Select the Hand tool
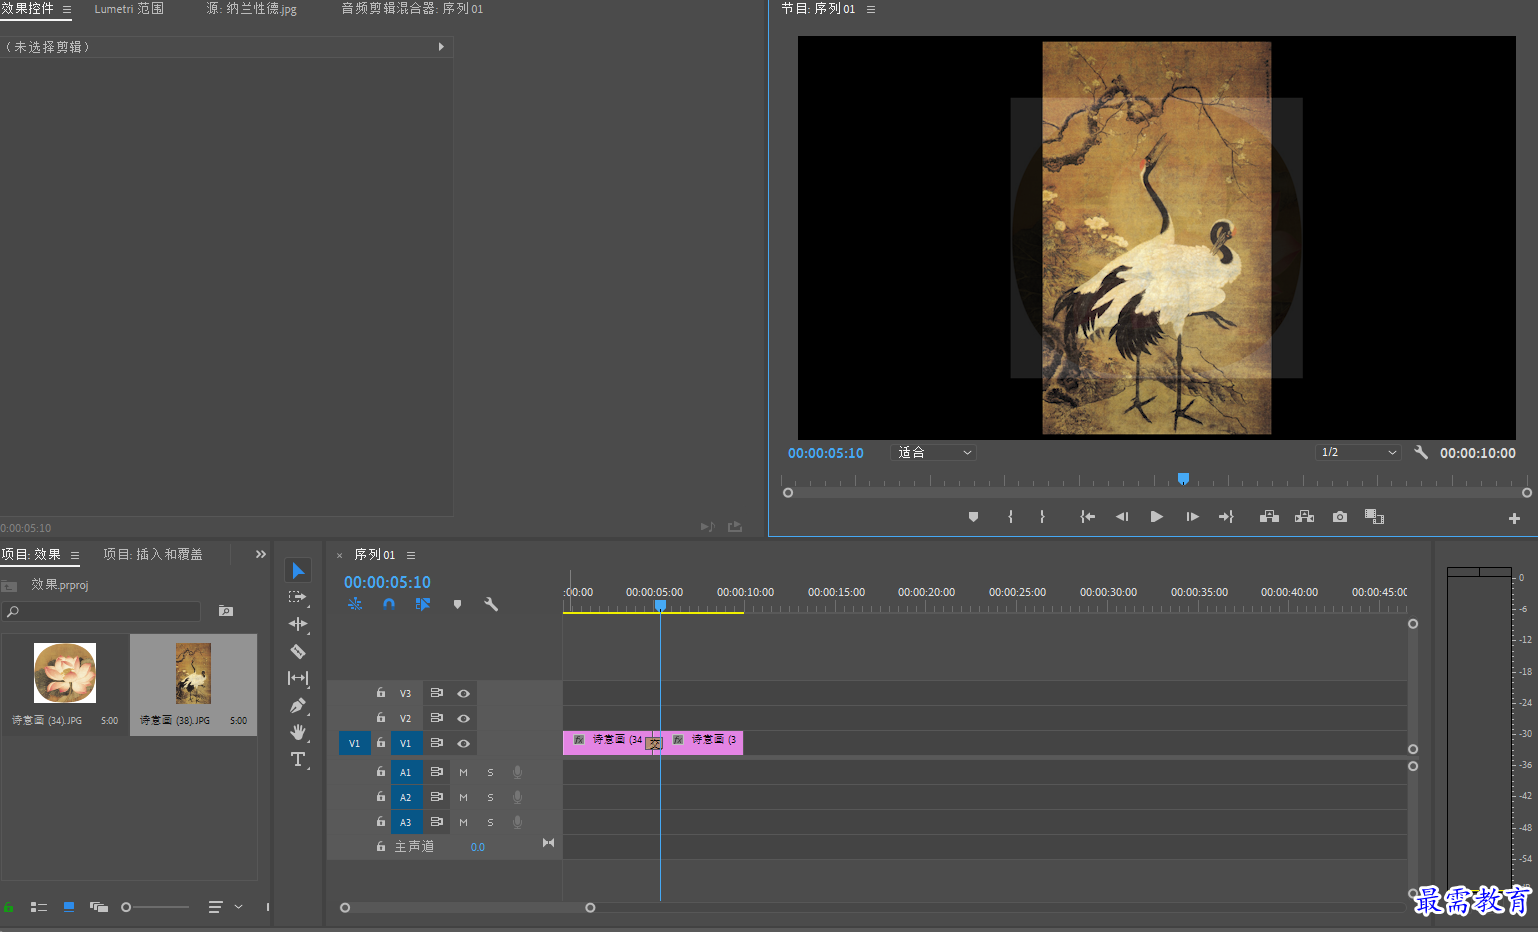The width and height of the screenshot is (1538, 932). coord(298,732)
